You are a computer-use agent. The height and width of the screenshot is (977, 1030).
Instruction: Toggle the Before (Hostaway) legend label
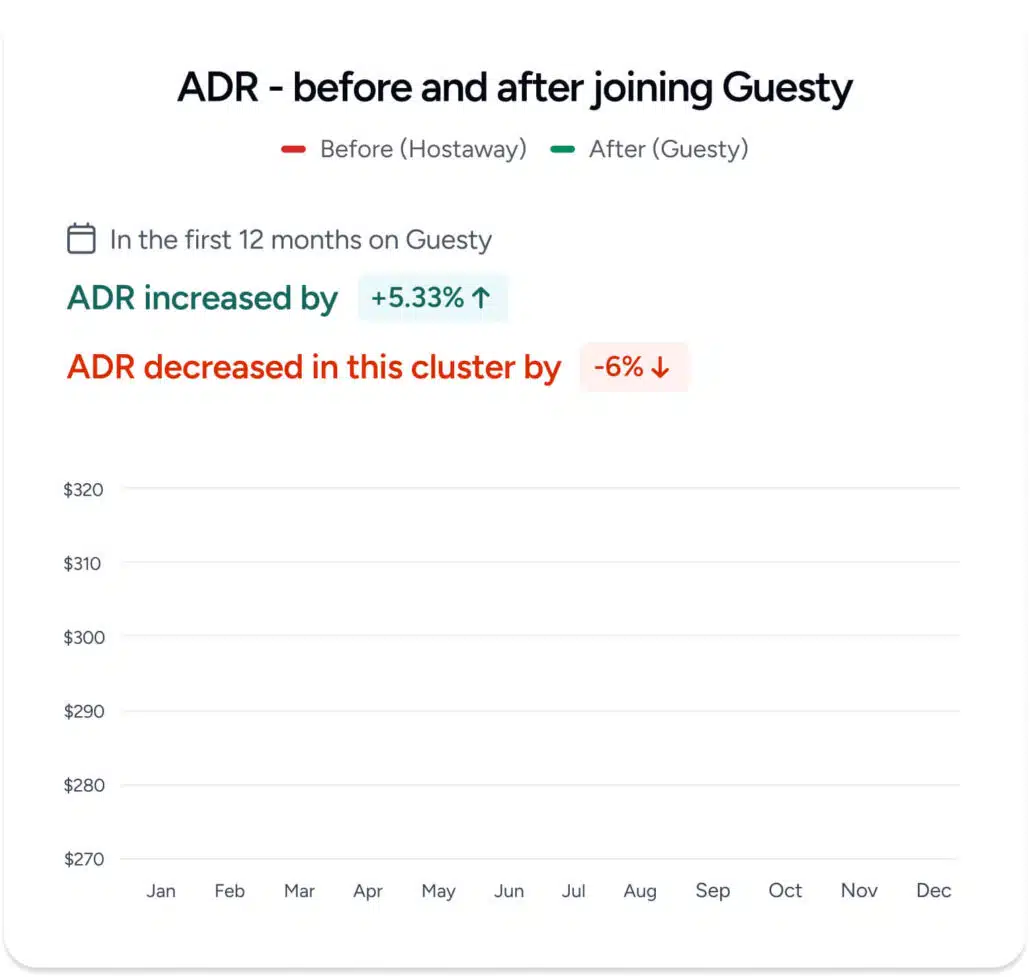(423, 149)
